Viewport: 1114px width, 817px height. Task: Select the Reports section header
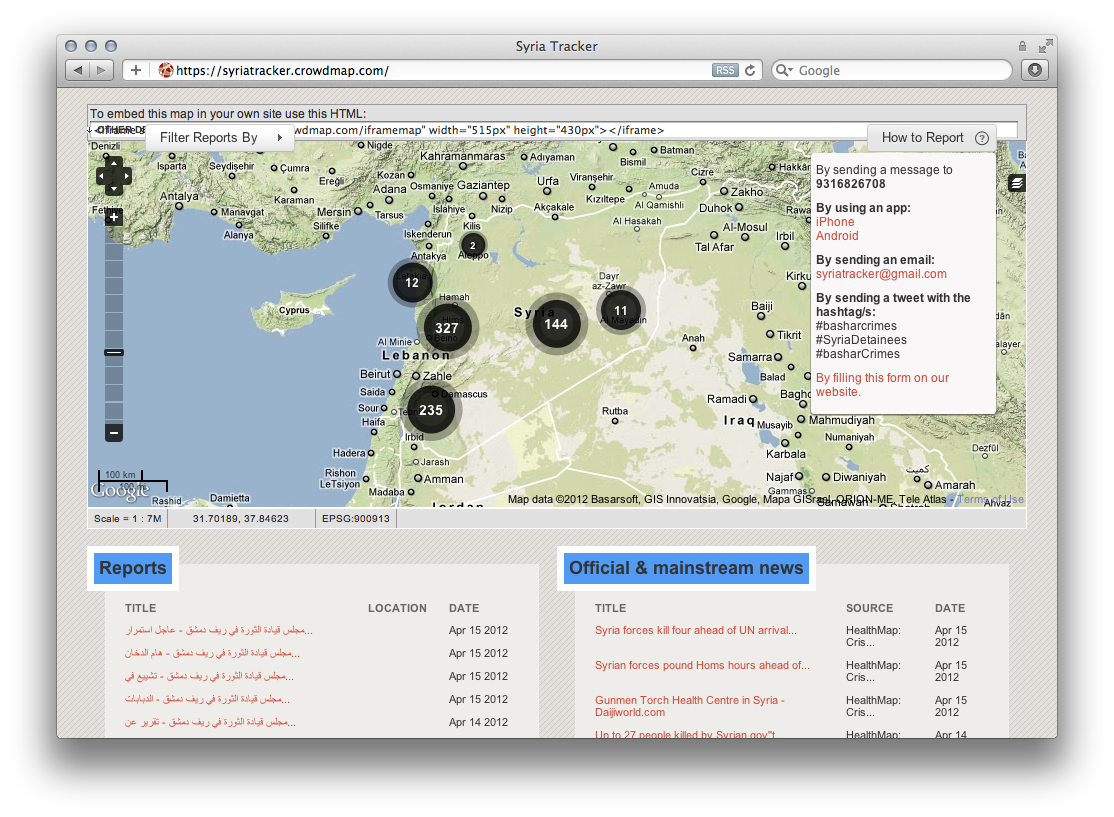[133, 568]
